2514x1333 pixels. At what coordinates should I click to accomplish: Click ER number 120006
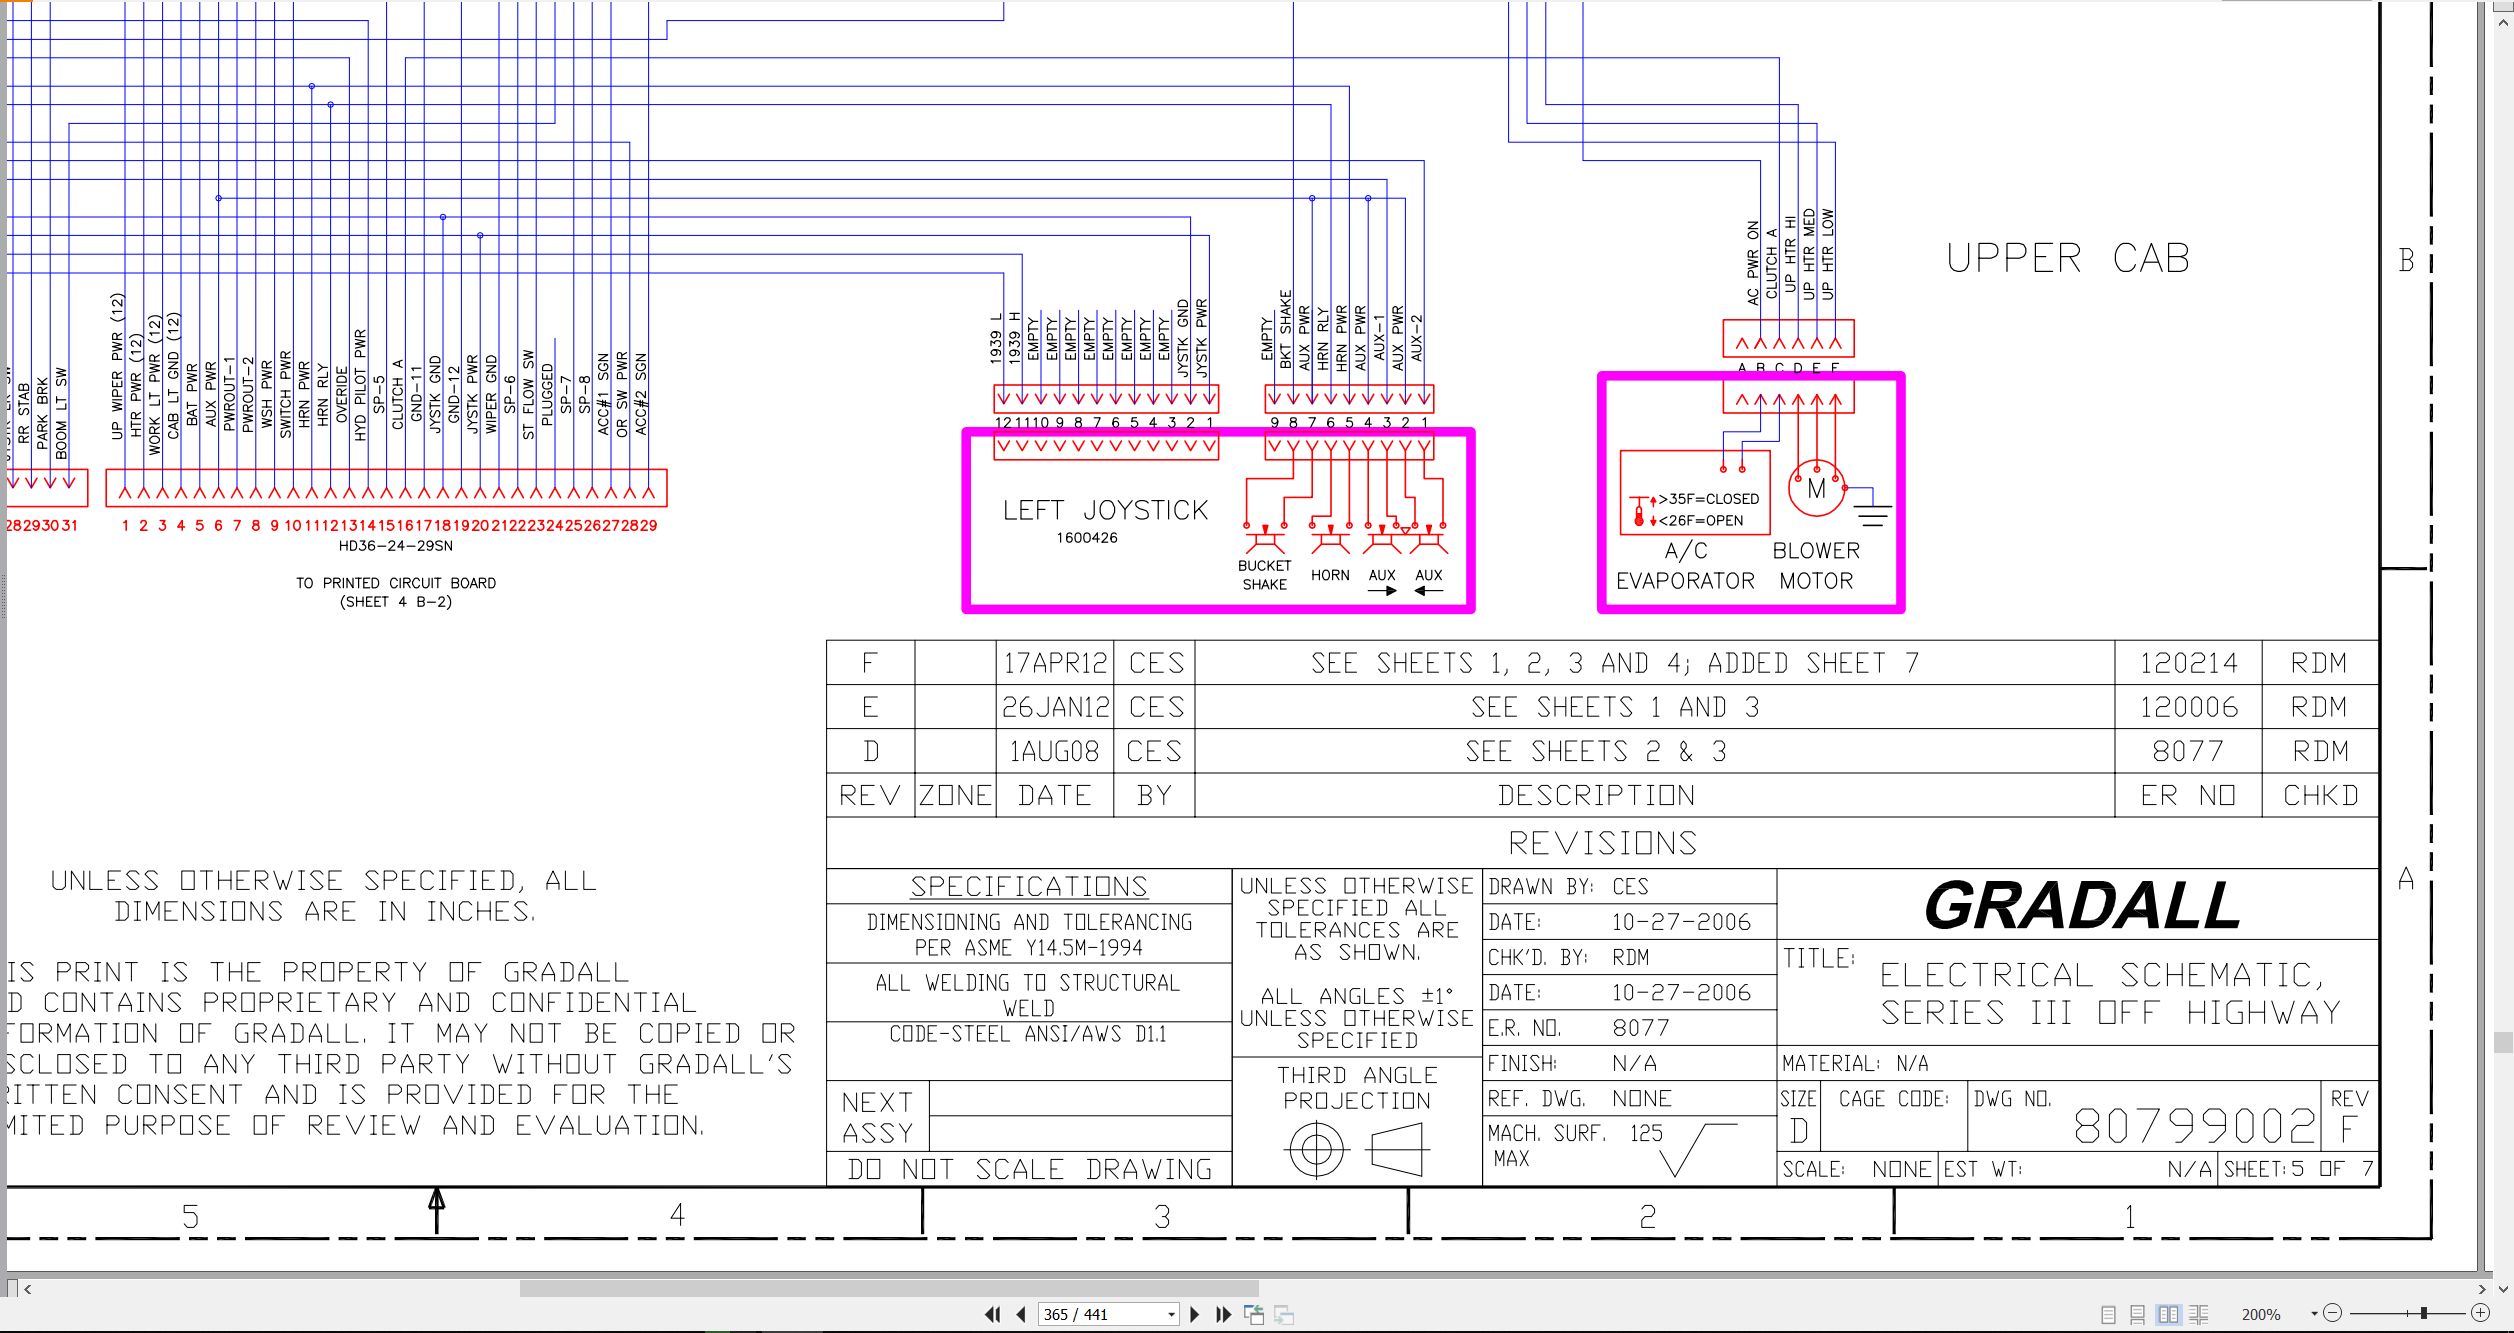tap(2188, 707)
